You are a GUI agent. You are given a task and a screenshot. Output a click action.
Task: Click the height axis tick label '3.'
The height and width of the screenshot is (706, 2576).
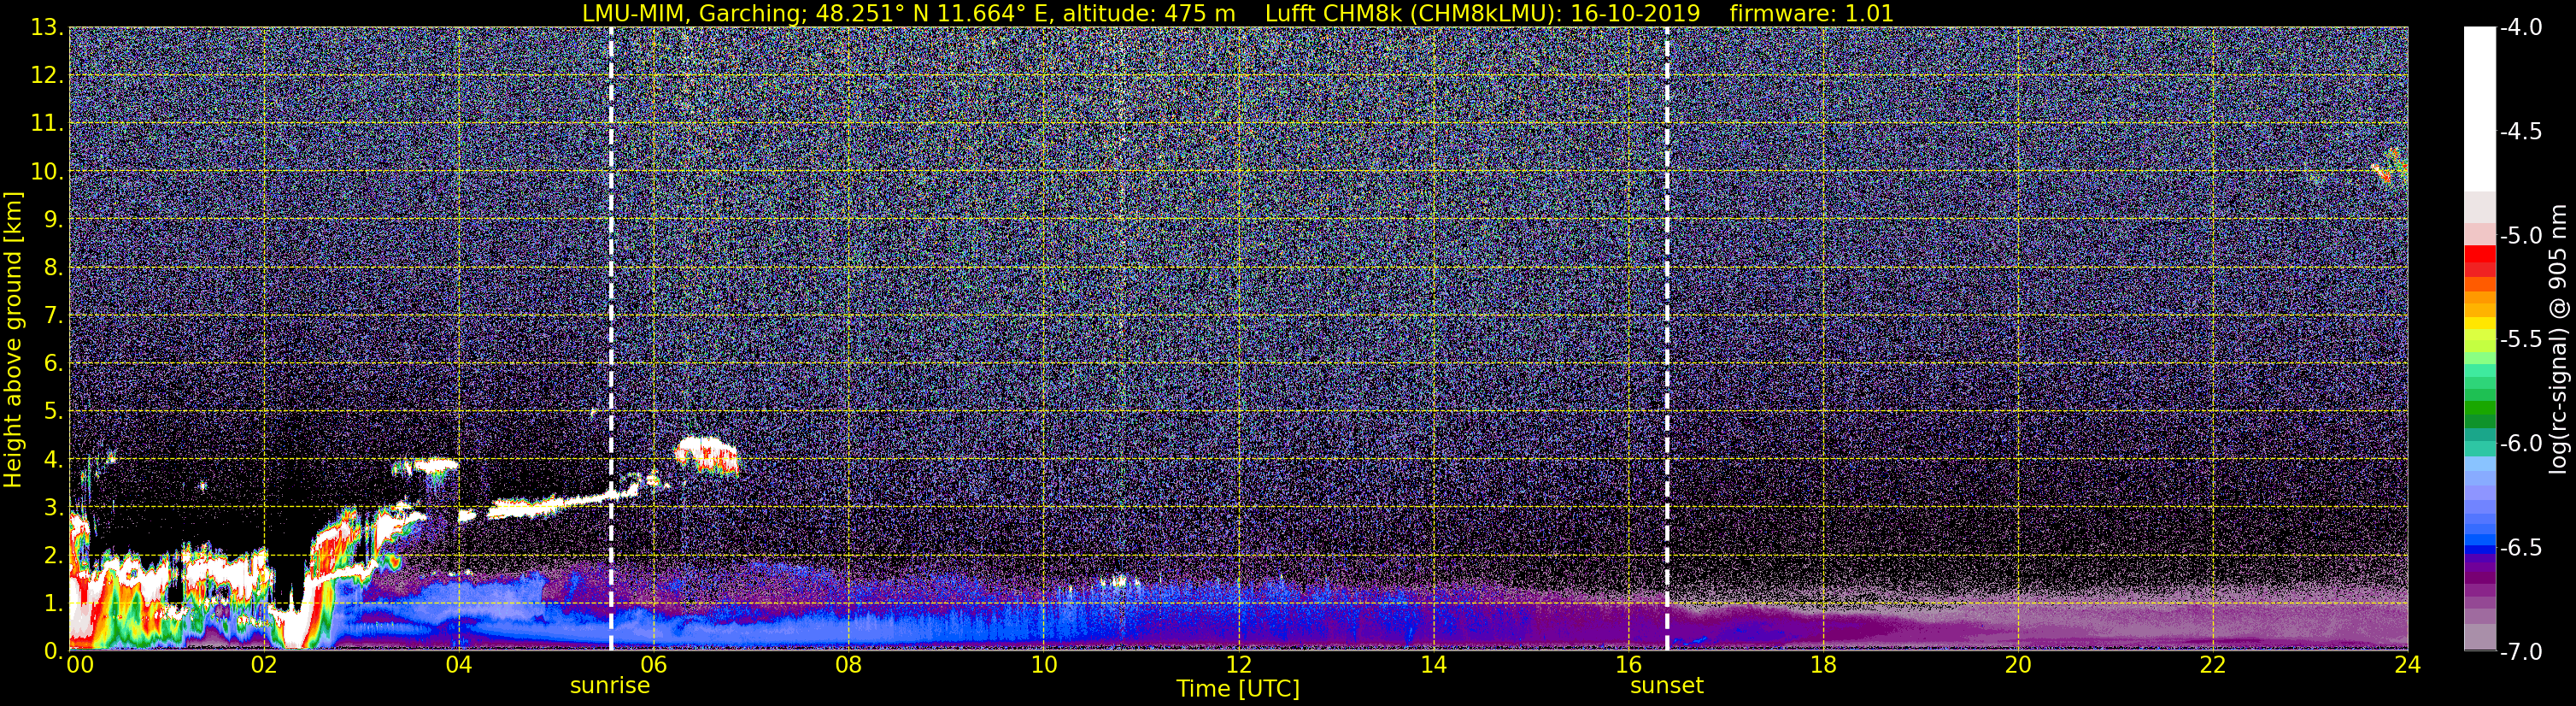(x=53, y=508)
